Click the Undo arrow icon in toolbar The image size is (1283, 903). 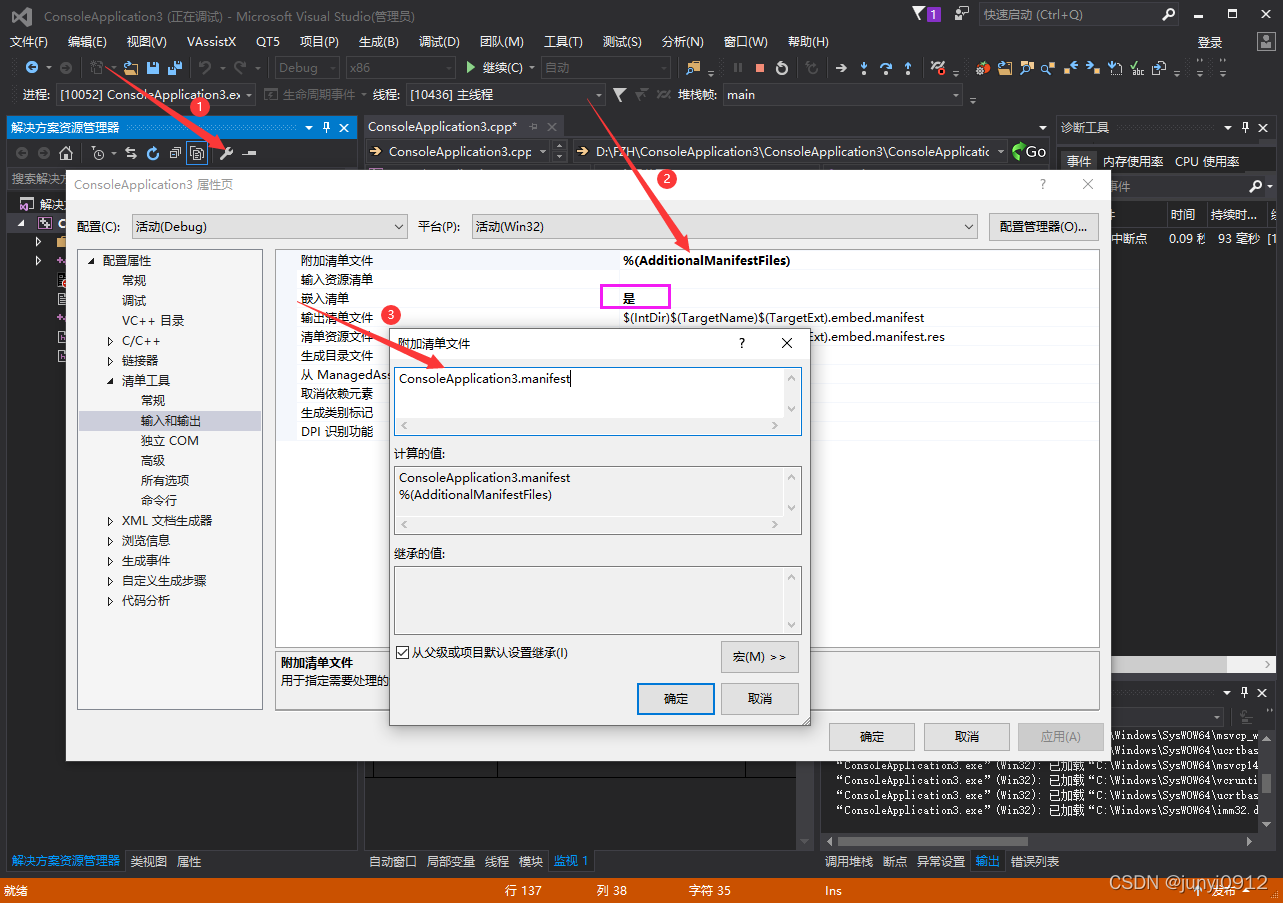click(204, 68)
